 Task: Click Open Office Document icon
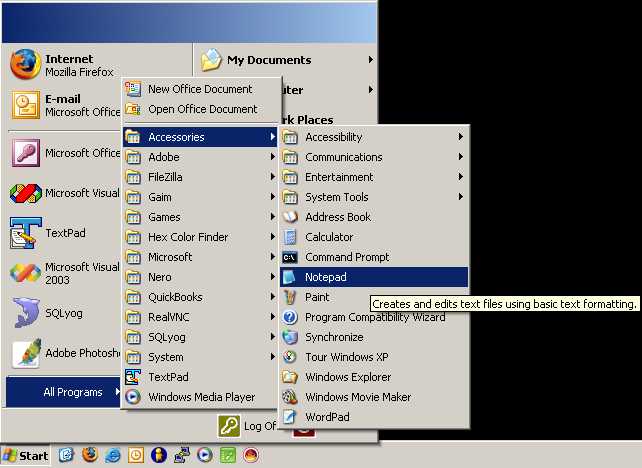point(133,109)
